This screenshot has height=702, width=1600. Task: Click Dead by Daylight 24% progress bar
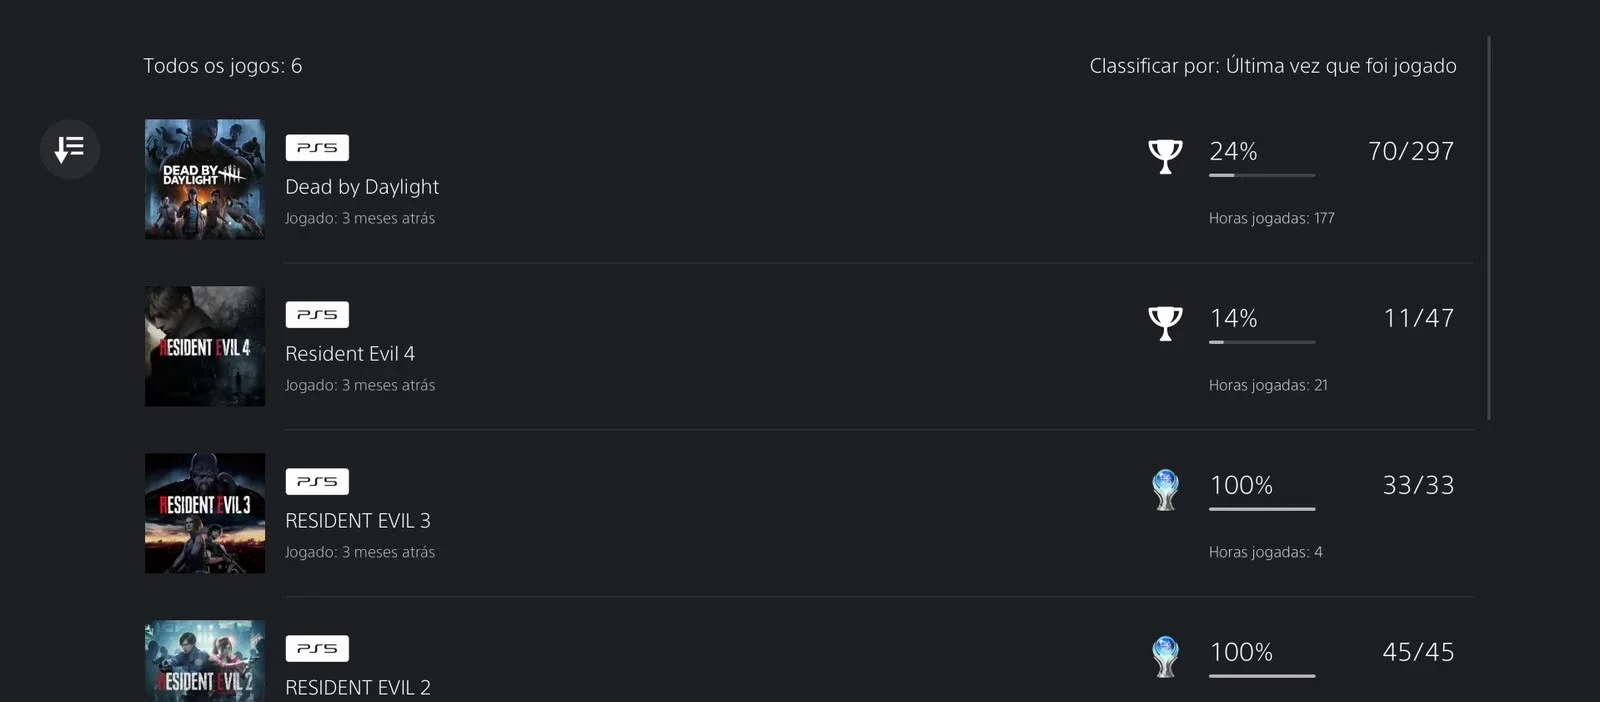click(1262, 175)
